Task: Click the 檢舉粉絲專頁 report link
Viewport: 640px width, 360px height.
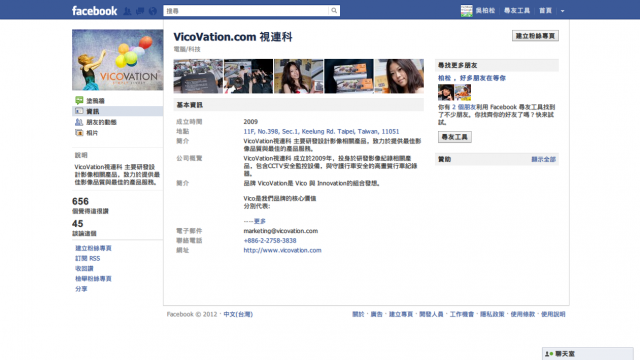Action: [x=93, y=279]
